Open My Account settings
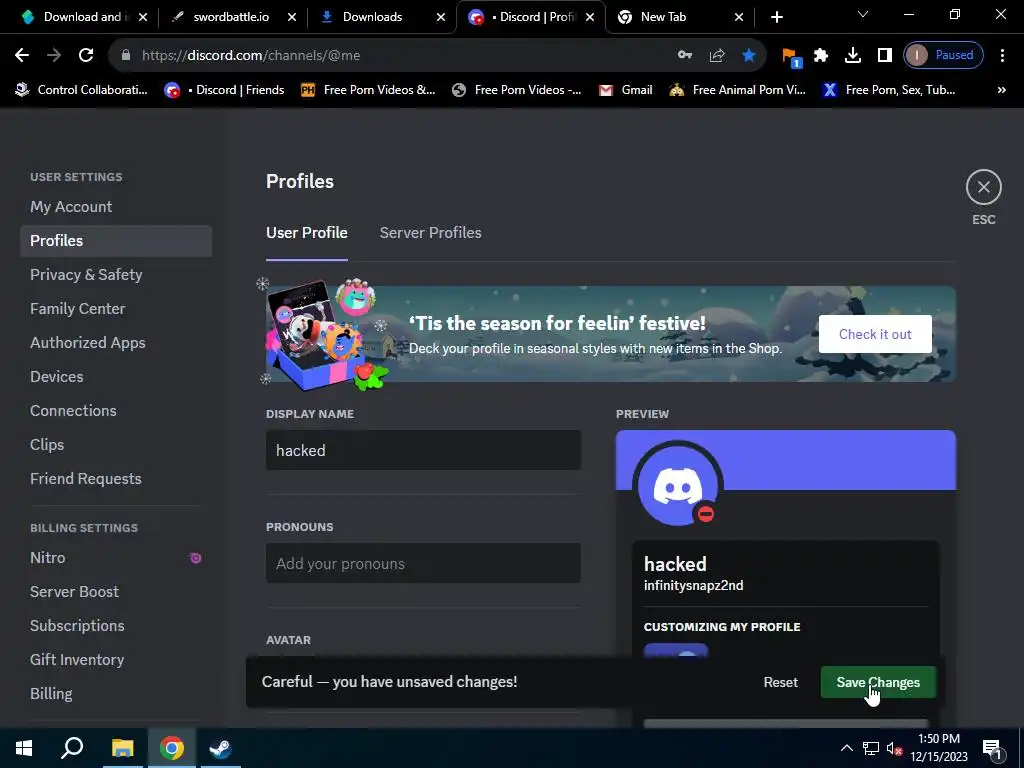Screen dimensions: 1024x768 click(116, 207)
